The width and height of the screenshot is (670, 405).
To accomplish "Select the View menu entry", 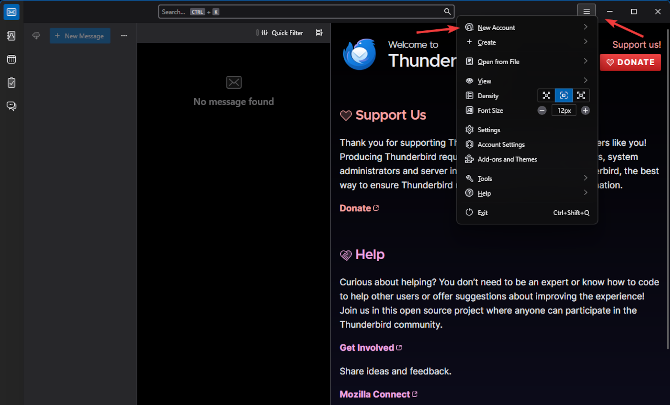I will point(526,81).
